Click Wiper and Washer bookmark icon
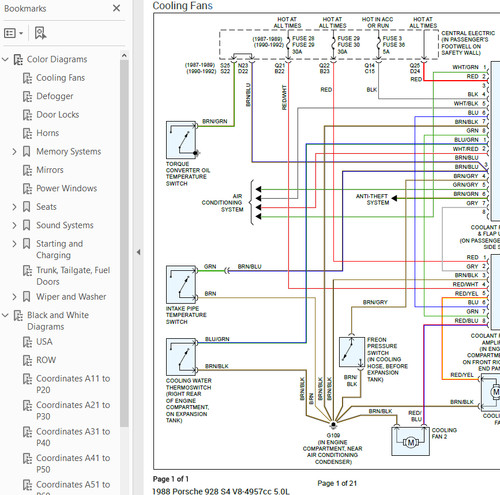Viewport: 500px width, 495px height. click(27, 297)
